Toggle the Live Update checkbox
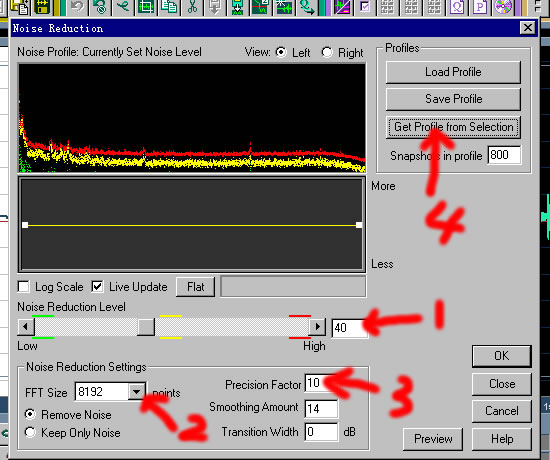The width and height of the screenshot is (550, 460). point(97,286)
